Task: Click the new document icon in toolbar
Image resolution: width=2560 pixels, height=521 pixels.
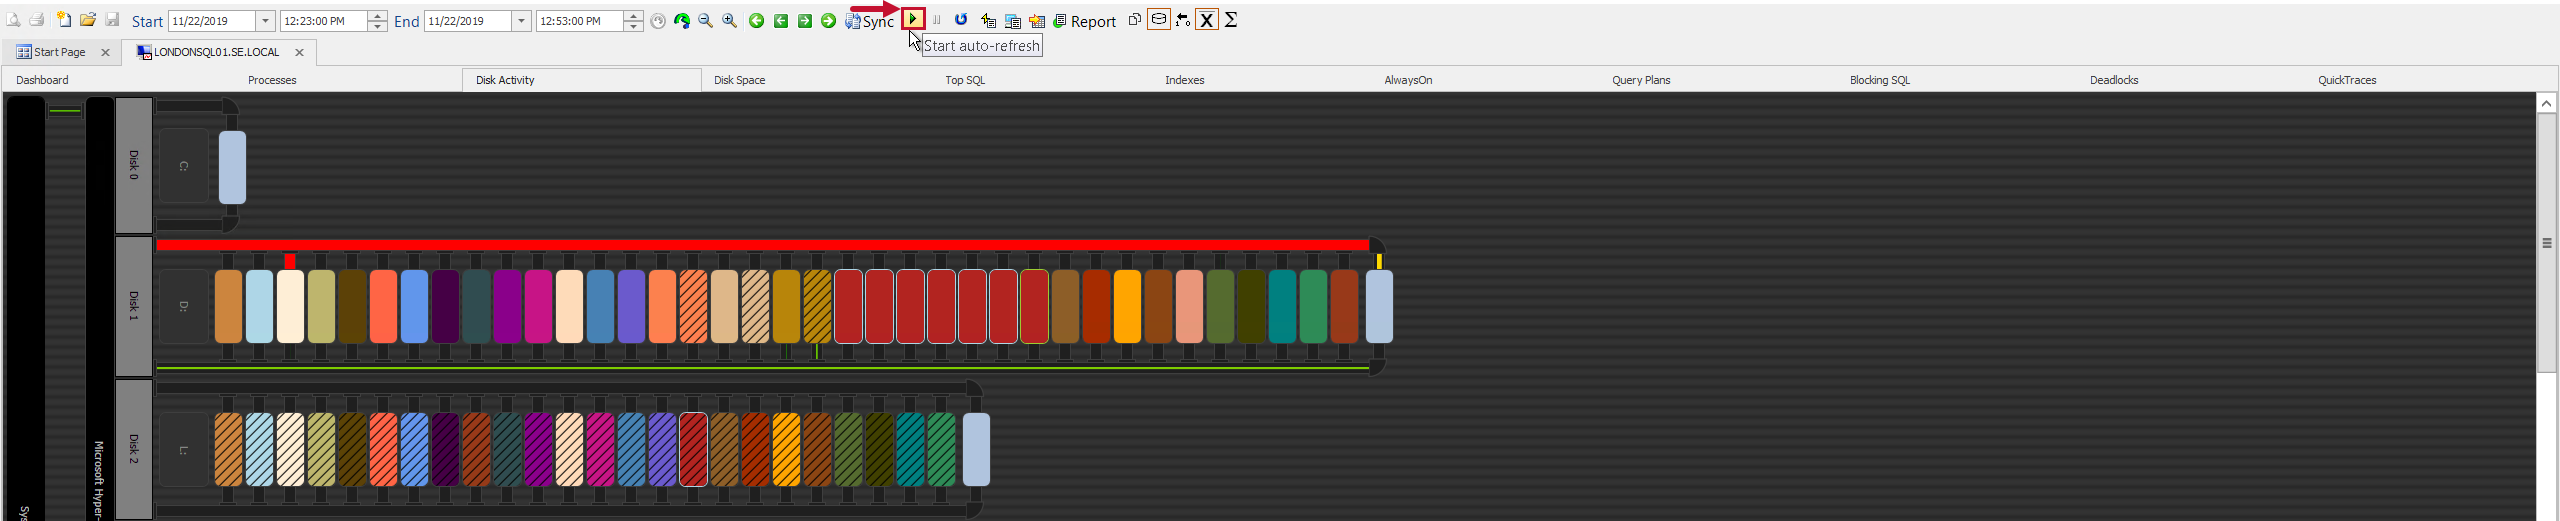Action: tap(64, 20)
